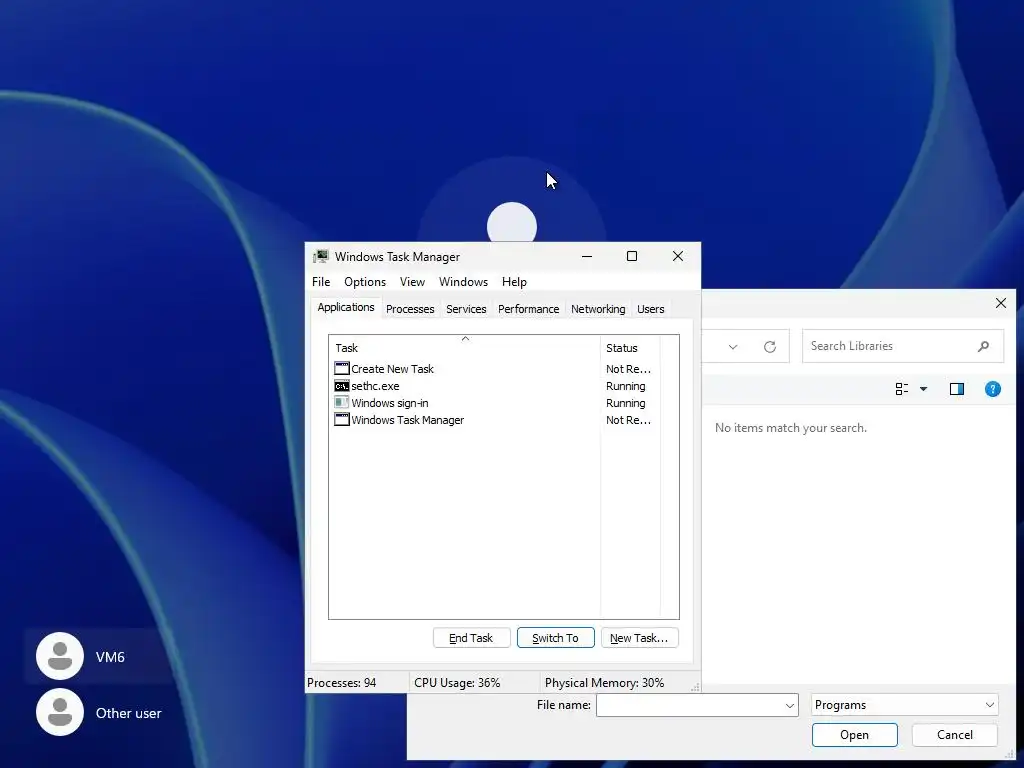Switch to the Services tab
Screen dimensions: 1024x768
pos(466,309)
